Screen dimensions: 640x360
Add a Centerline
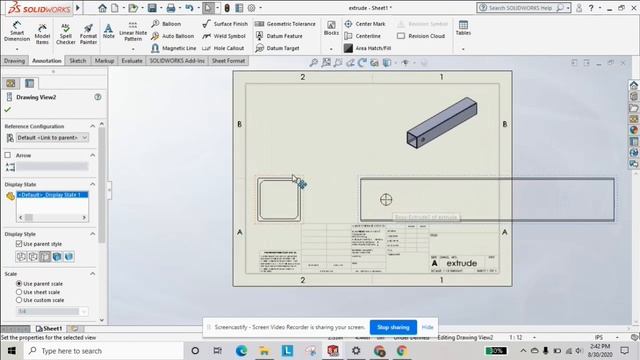362,36
